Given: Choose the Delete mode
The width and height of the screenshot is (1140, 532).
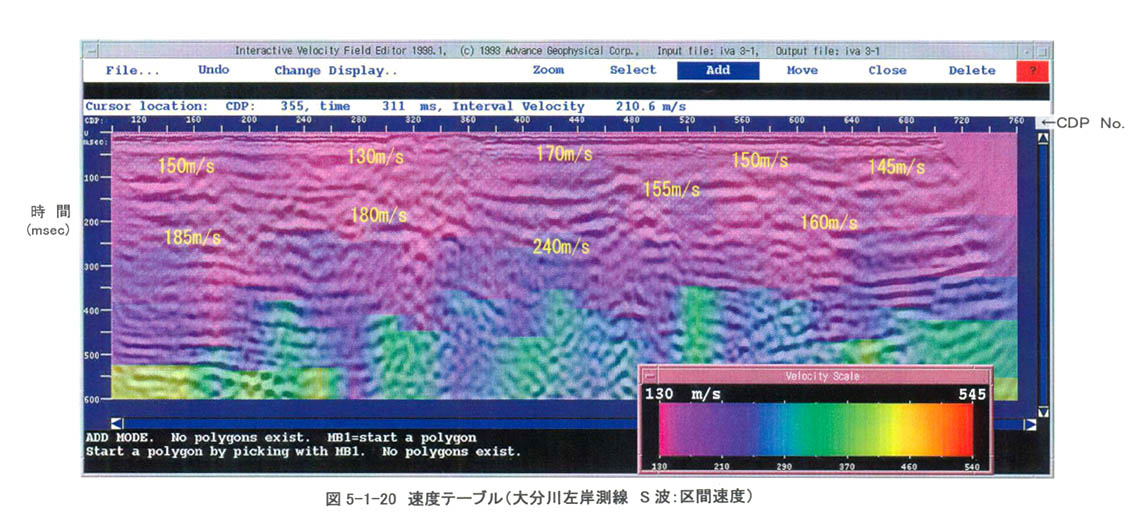Looking at the screenshot, I should click(972, 70).
